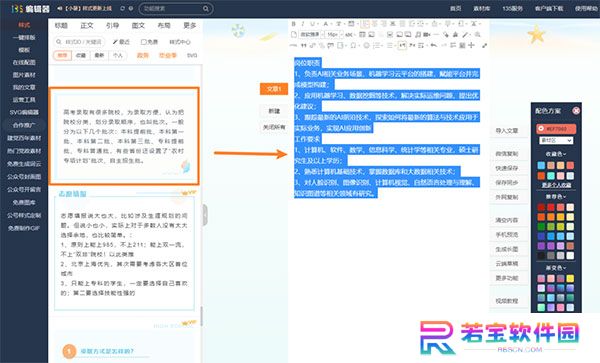
Task: Open the color scheme select dropdown
Action: pyautogui.click(x=556, y=141)
